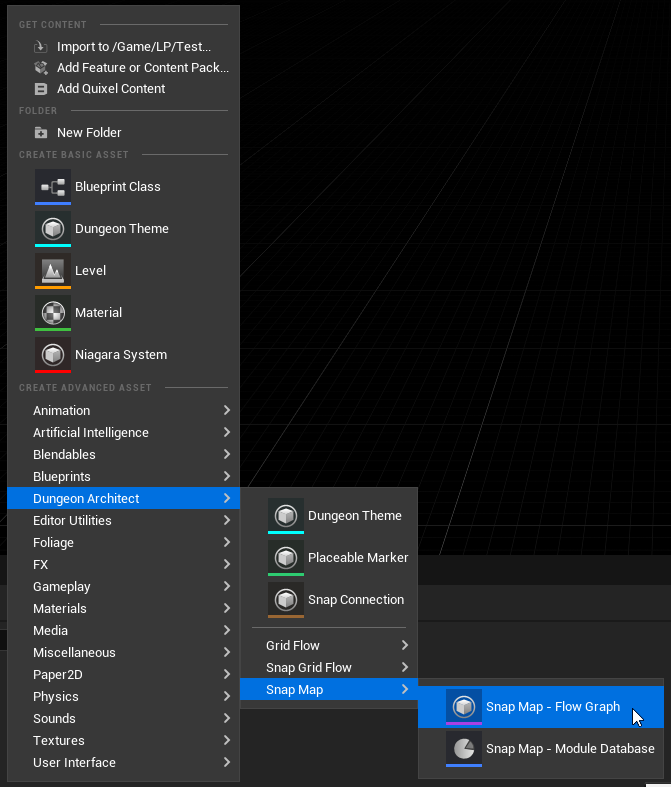Expand the Blendables submenu
Image resolution: width=671 pixels, height=787 pixels.
(123, 455)
